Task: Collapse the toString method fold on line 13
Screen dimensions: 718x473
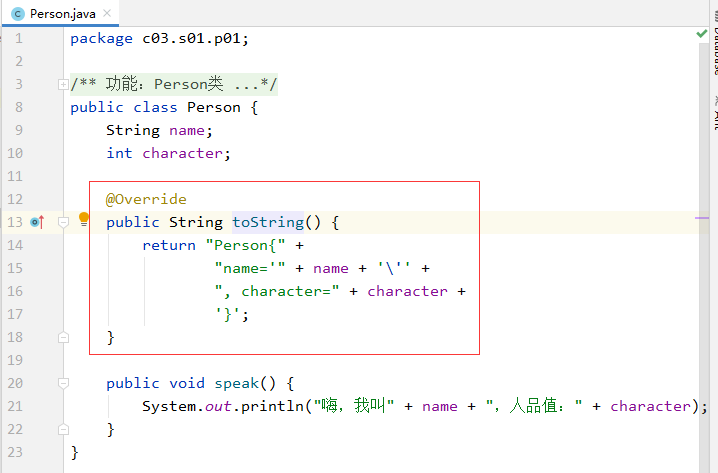Action: point(63,223)
